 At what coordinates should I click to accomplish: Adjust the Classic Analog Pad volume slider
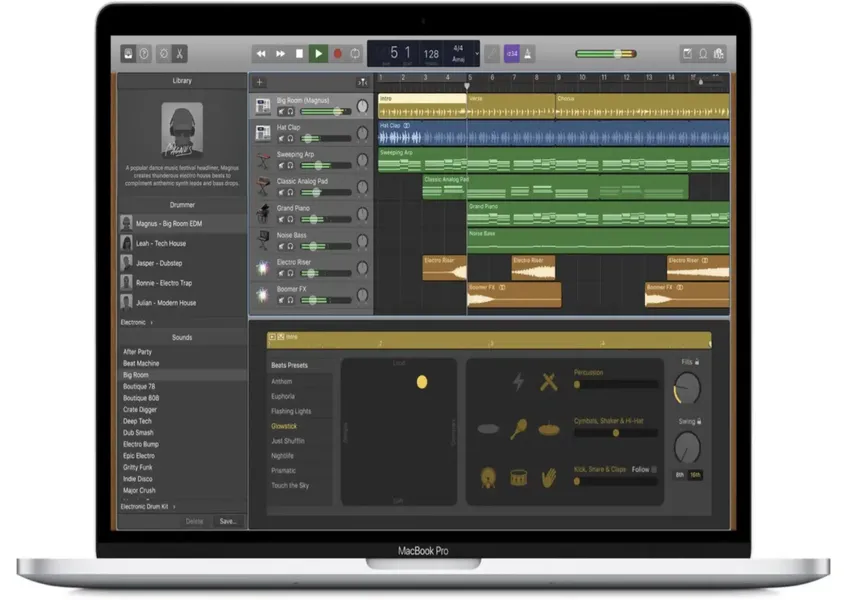click(325, 192)
